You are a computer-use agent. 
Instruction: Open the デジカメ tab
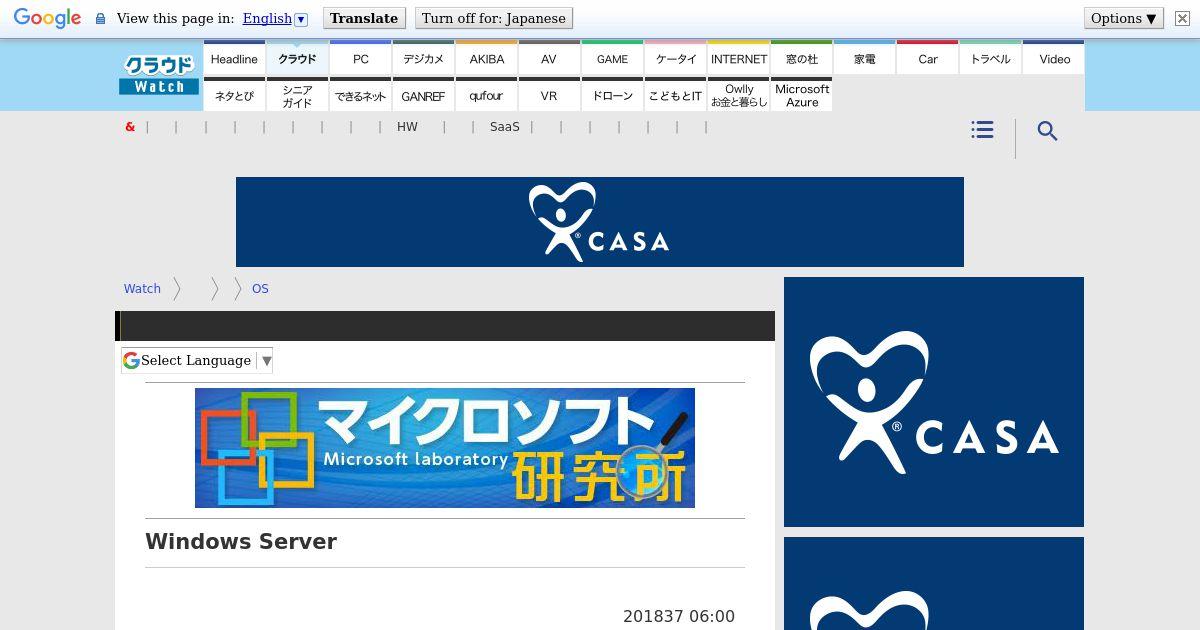tap(423, 58)
